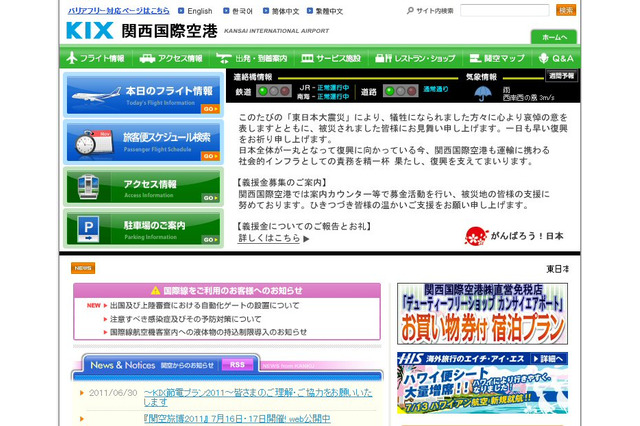Screen dimensions: 640x426
Task: Open the duty free shop 宿泊プラン ad banner
Action: tap(482, 314)
